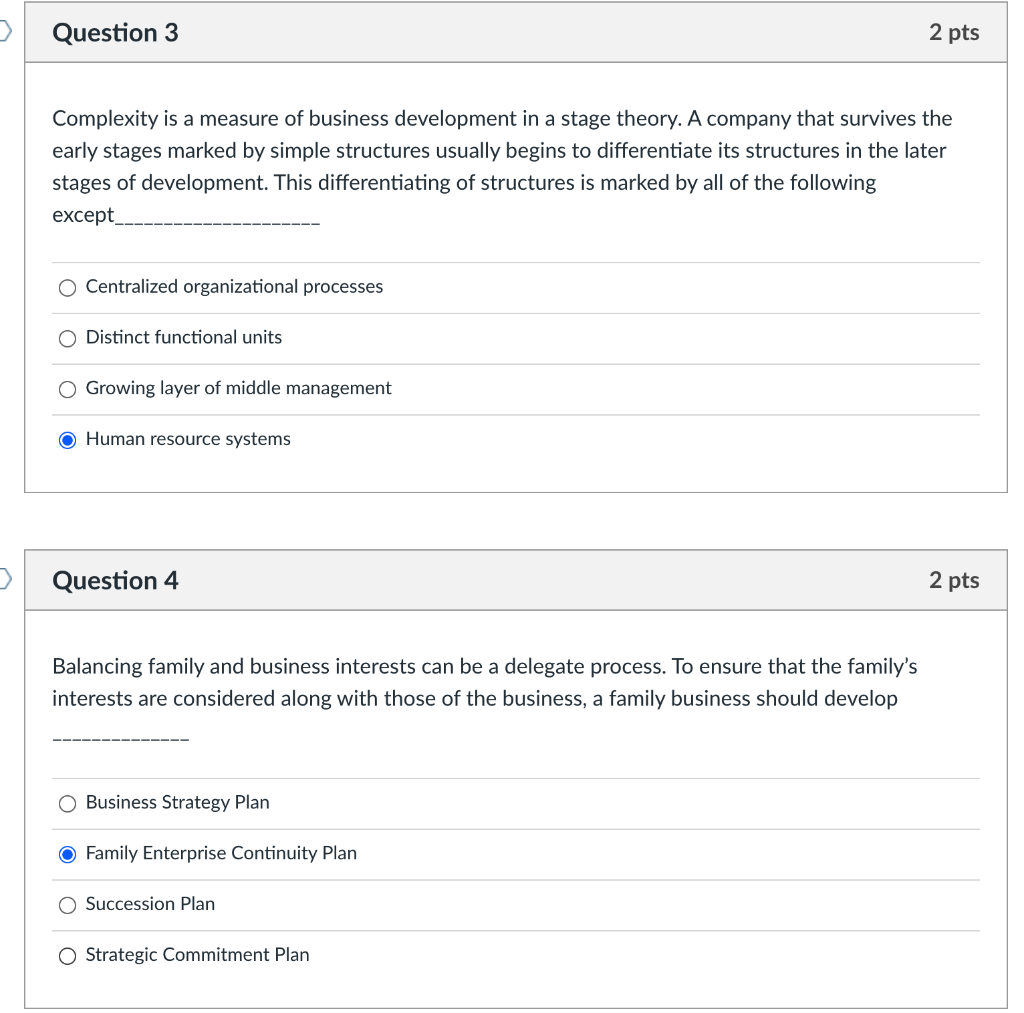Click the "Distinct functional units" answer text
This screenshot has width=1024, height=1013.
[183, 338]
